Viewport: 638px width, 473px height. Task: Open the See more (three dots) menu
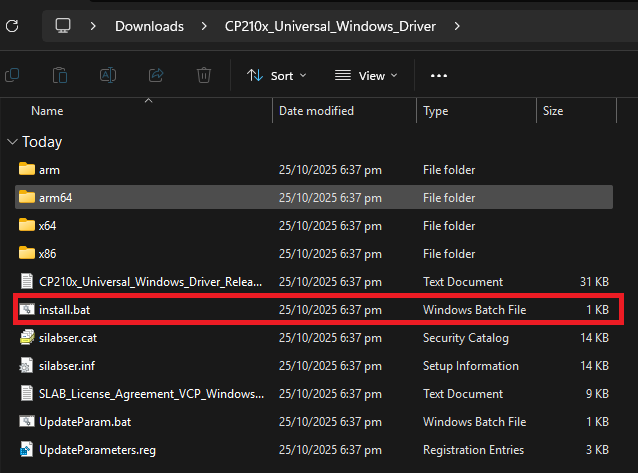(439, 76)
